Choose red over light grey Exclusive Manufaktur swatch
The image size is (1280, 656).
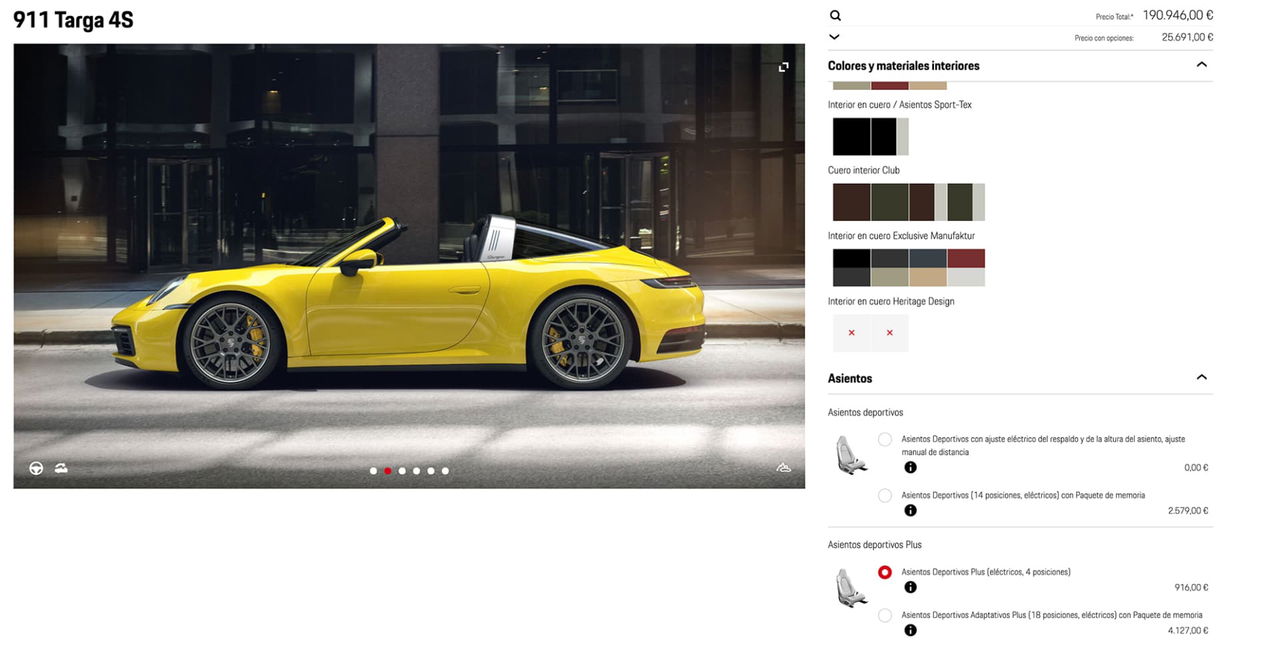coord(966,268)
